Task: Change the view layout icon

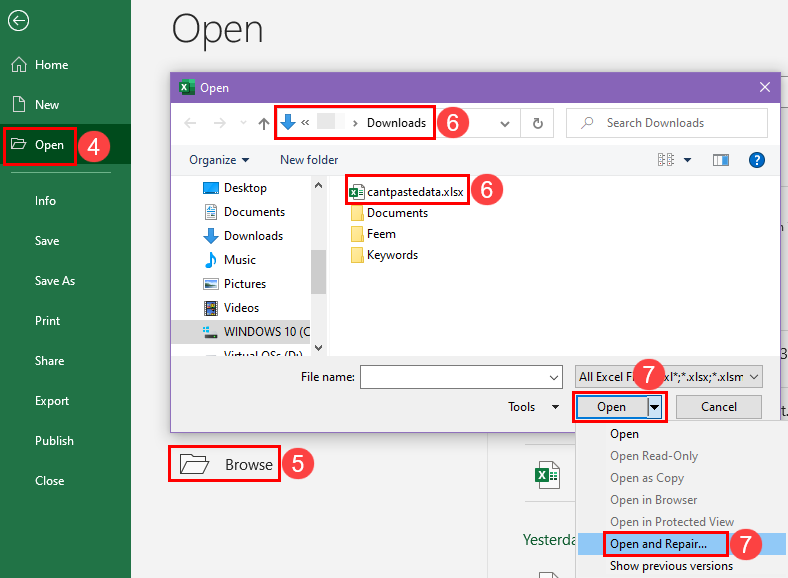Action: point(666,160)
